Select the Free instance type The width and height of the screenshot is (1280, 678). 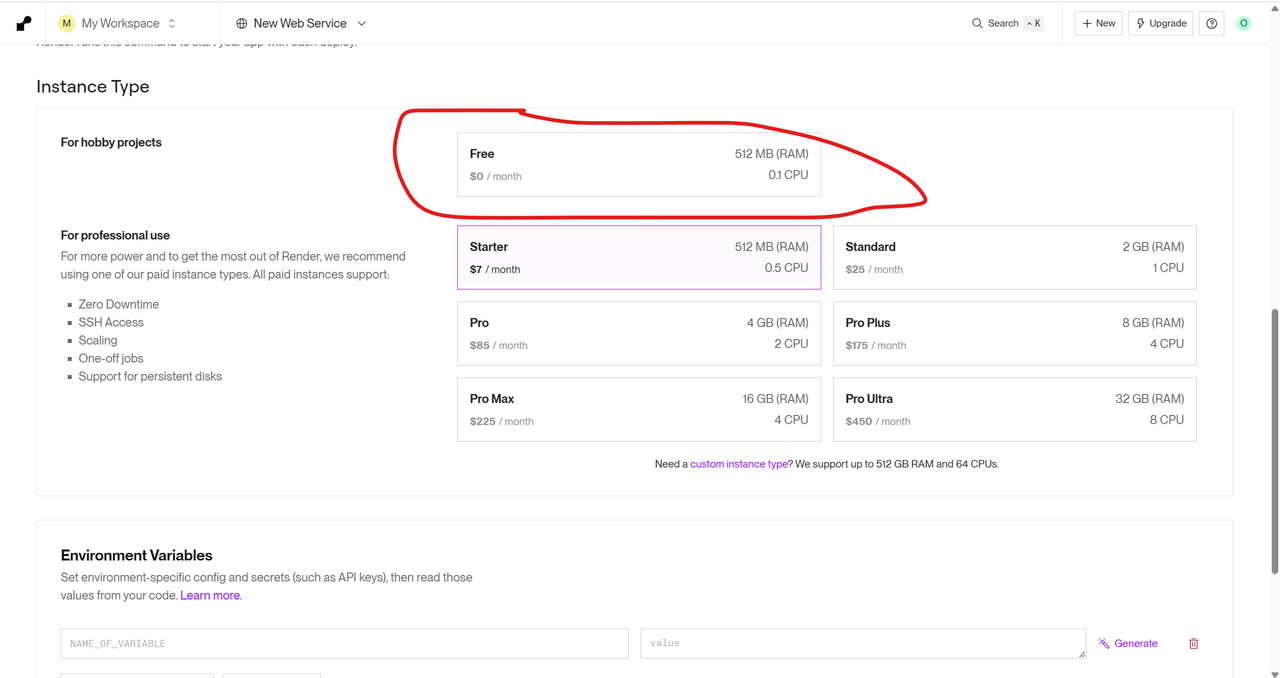(639, 164)
